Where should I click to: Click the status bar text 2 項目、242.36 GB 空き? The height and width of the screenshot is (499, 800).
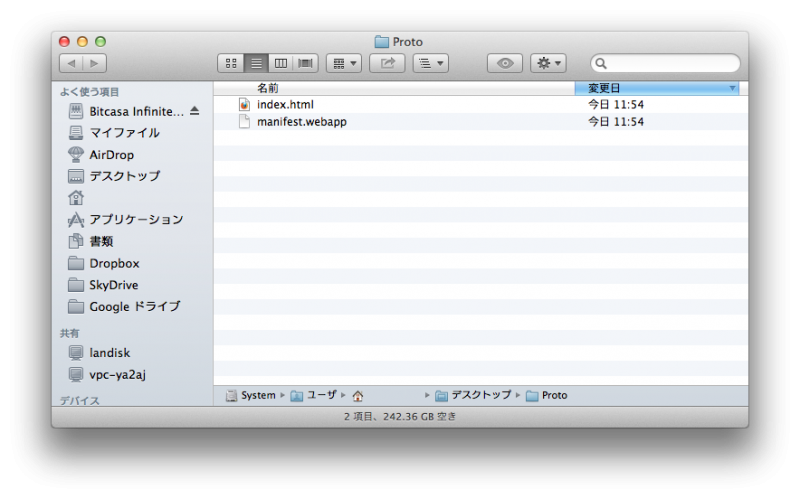400,417
